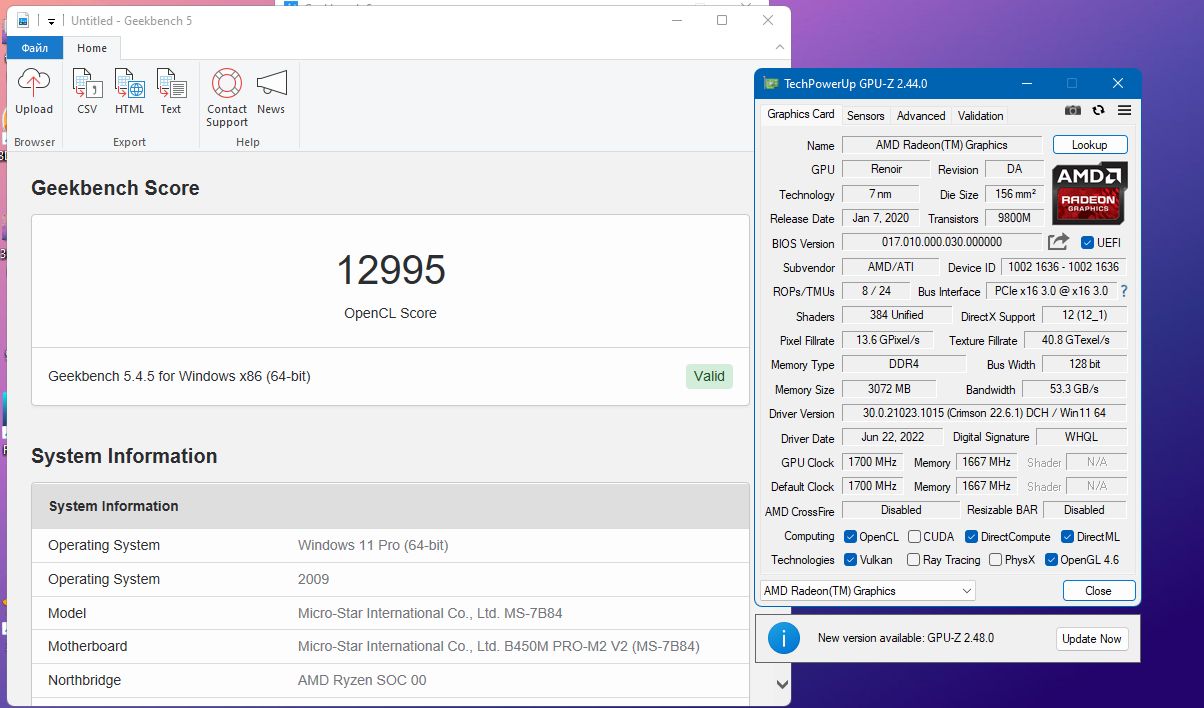Image resolution: width=1204 pixels, height=708 pixels.
Task: Click the AMD Ryzen SOC 00 value
Action: pos(362,680)
